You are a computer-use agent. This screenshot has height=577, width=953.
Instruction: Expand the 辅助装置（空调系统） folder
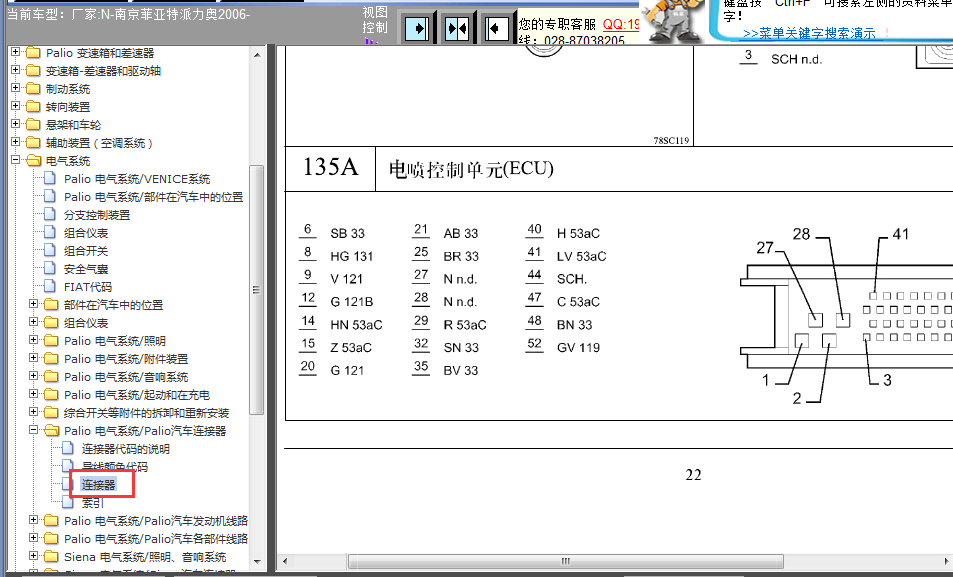(16, 142)
